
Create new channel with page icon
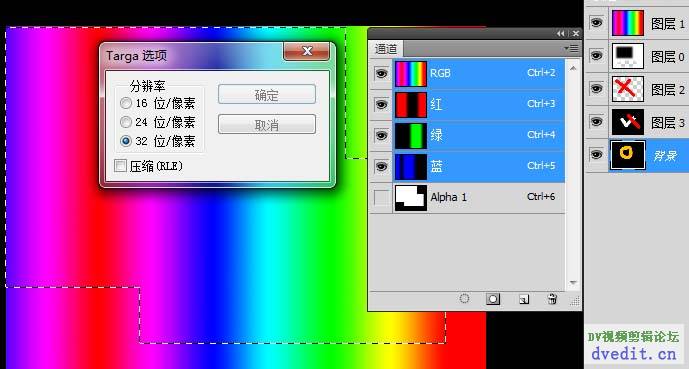click(x=523, y=299)
